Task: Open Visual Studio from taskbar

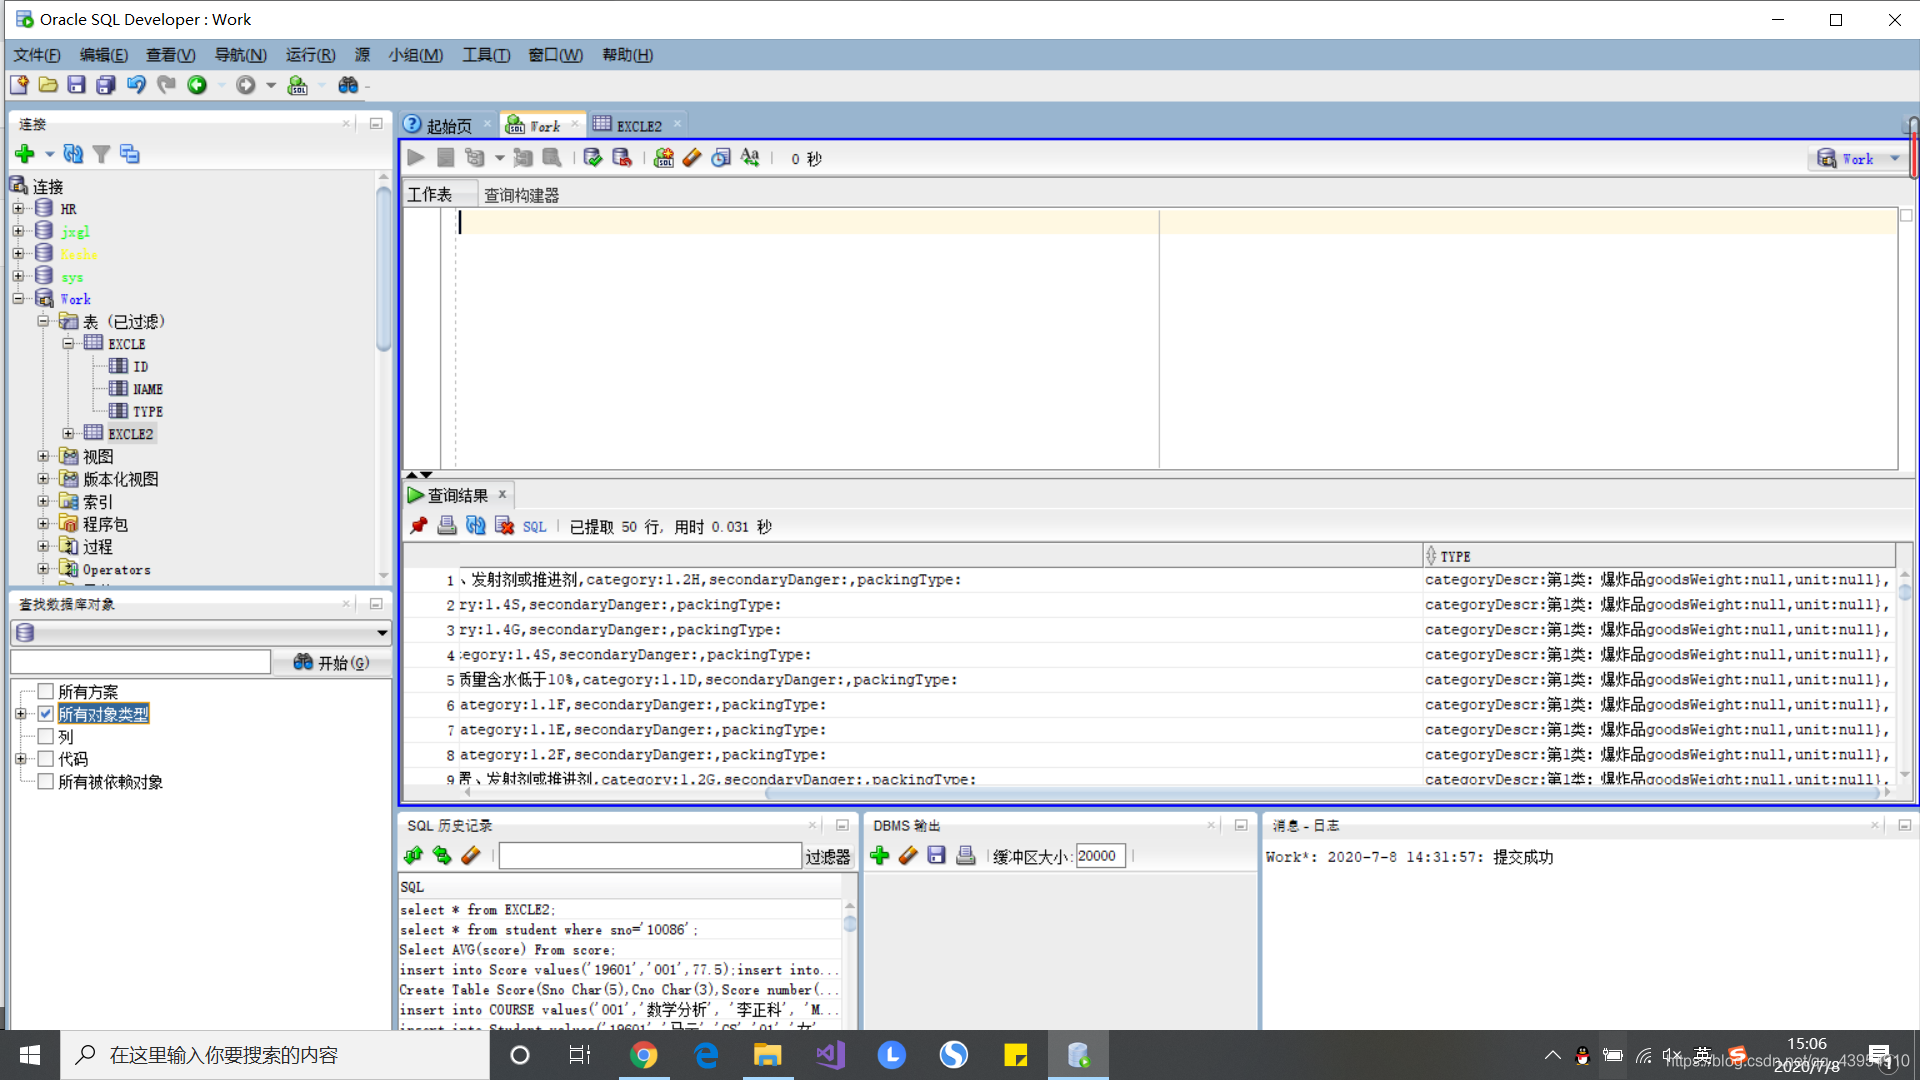Action: point(830,1055)
